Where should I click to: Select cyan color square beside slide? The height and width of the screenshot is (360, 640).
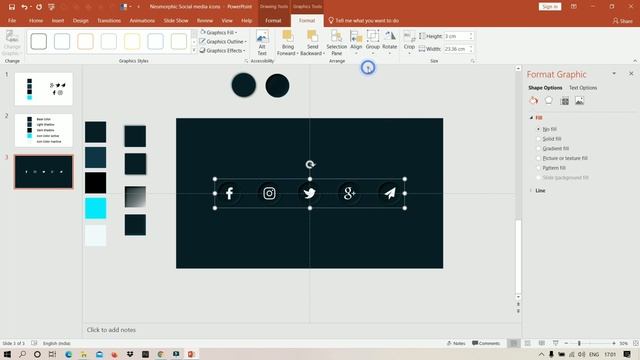(96, 208)
